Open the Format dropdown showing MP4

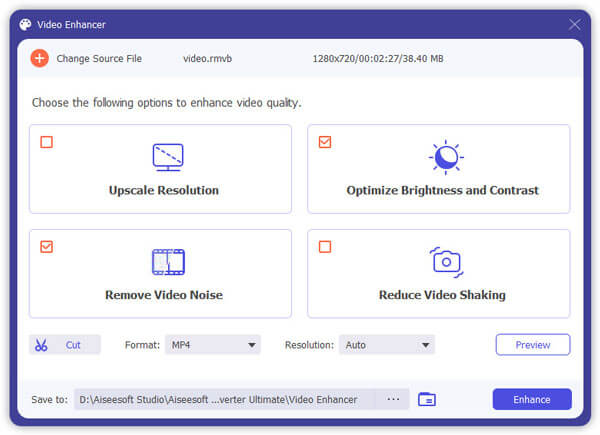[x=212, y=345]
